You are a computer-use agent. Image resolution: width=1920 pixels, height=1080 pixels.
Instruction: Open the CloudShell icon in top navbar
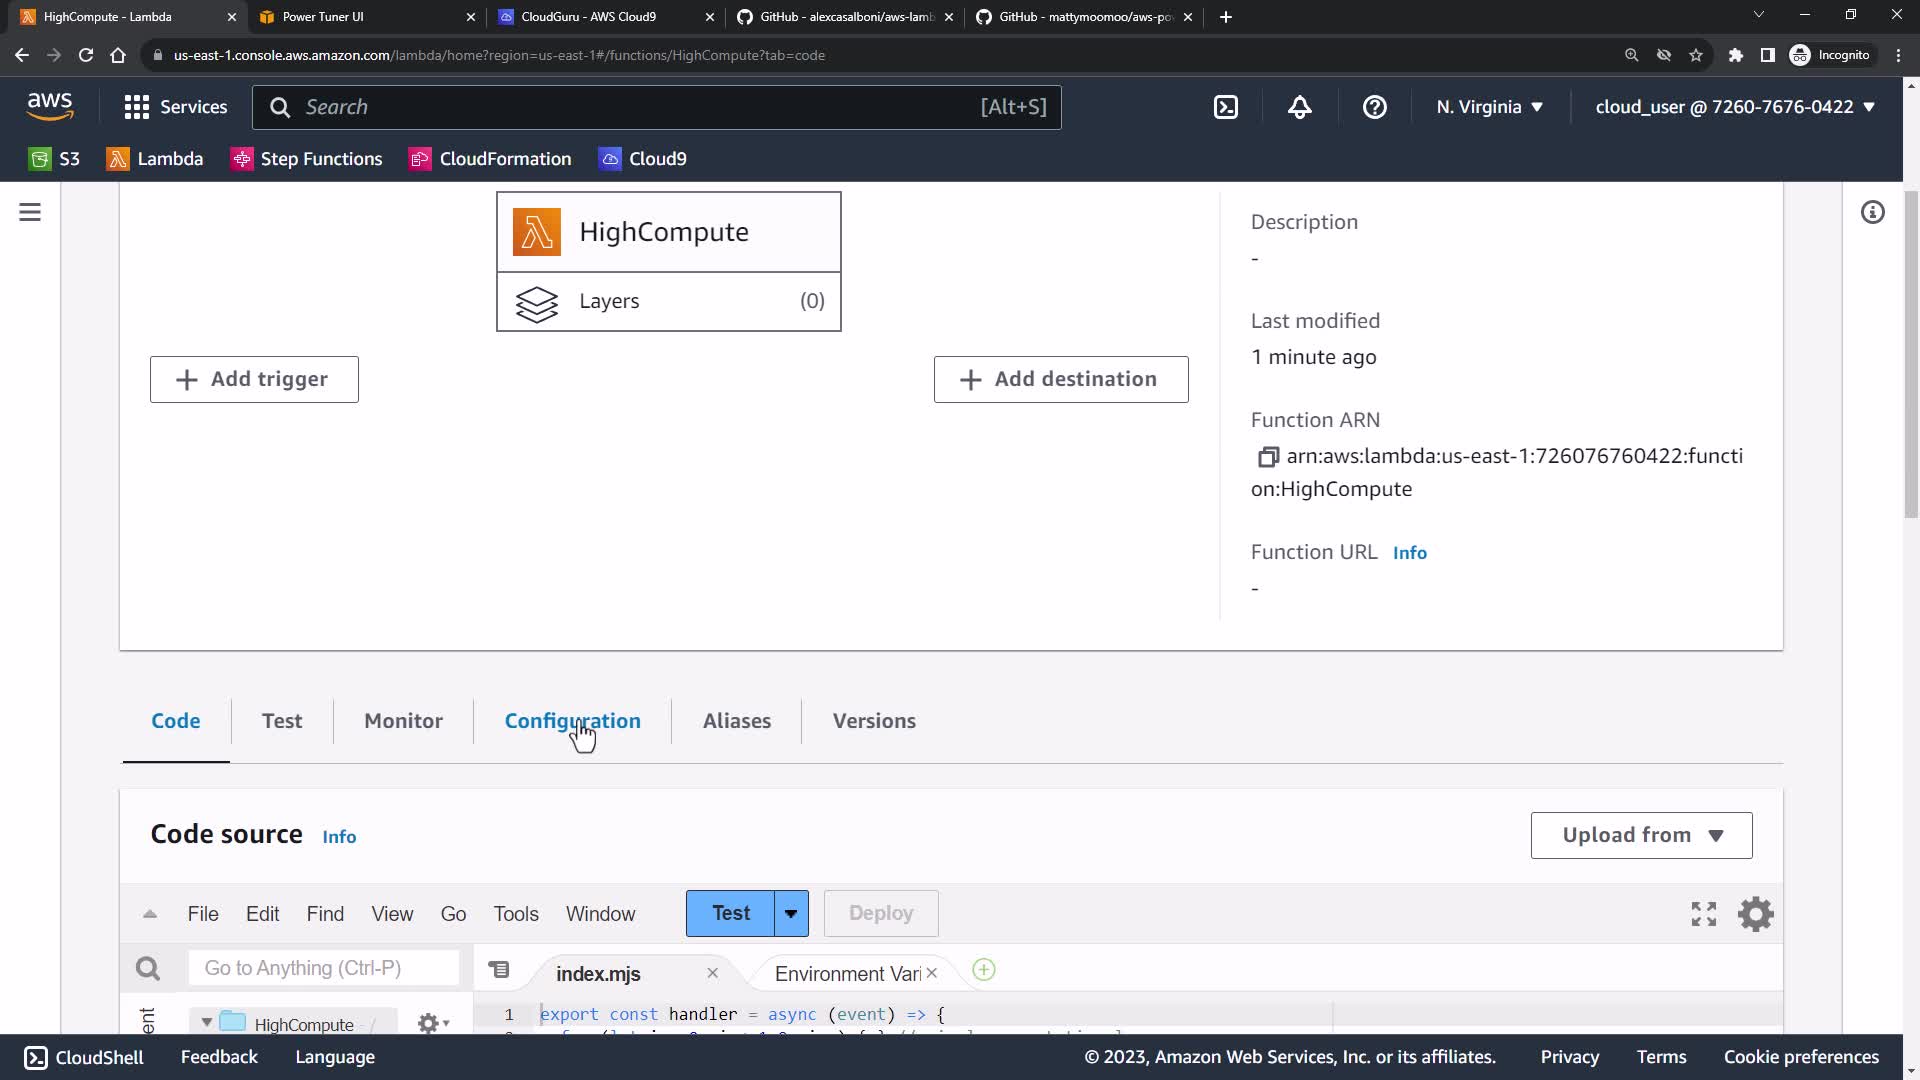(x=1226, y=107)
